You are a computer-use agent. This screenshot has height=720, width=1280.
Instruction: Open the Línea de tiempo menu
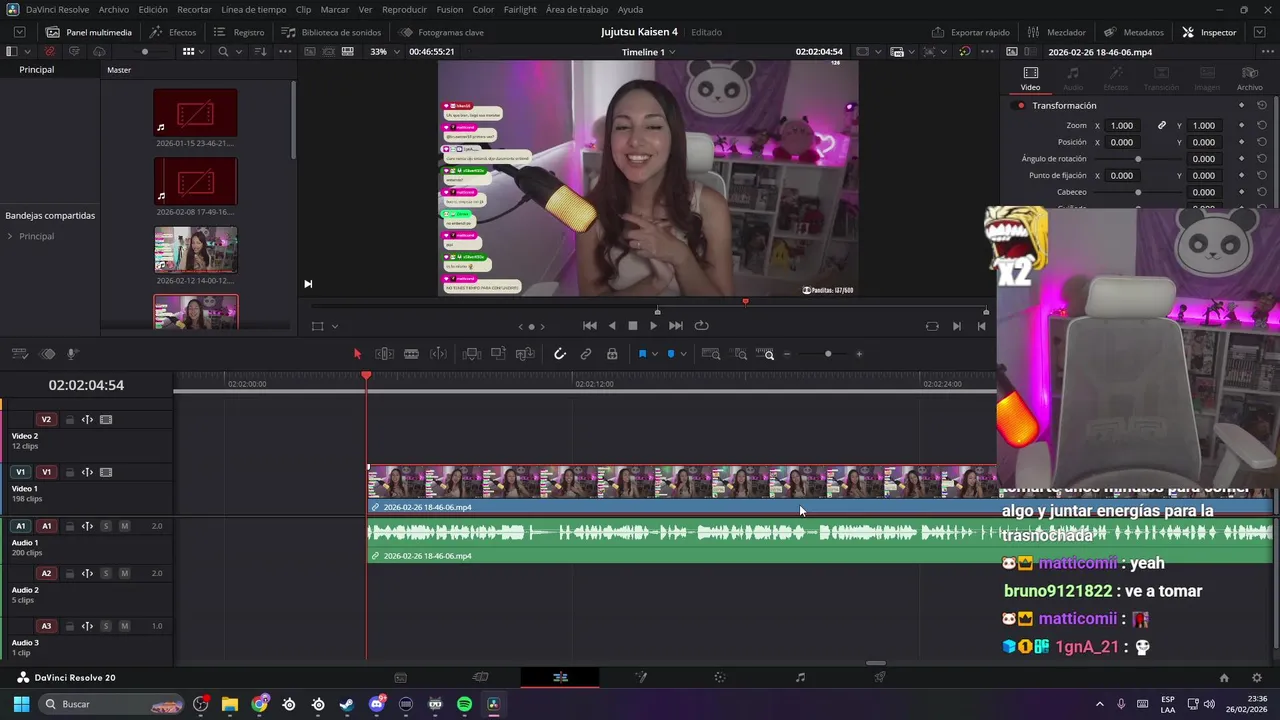coord(254,9)
